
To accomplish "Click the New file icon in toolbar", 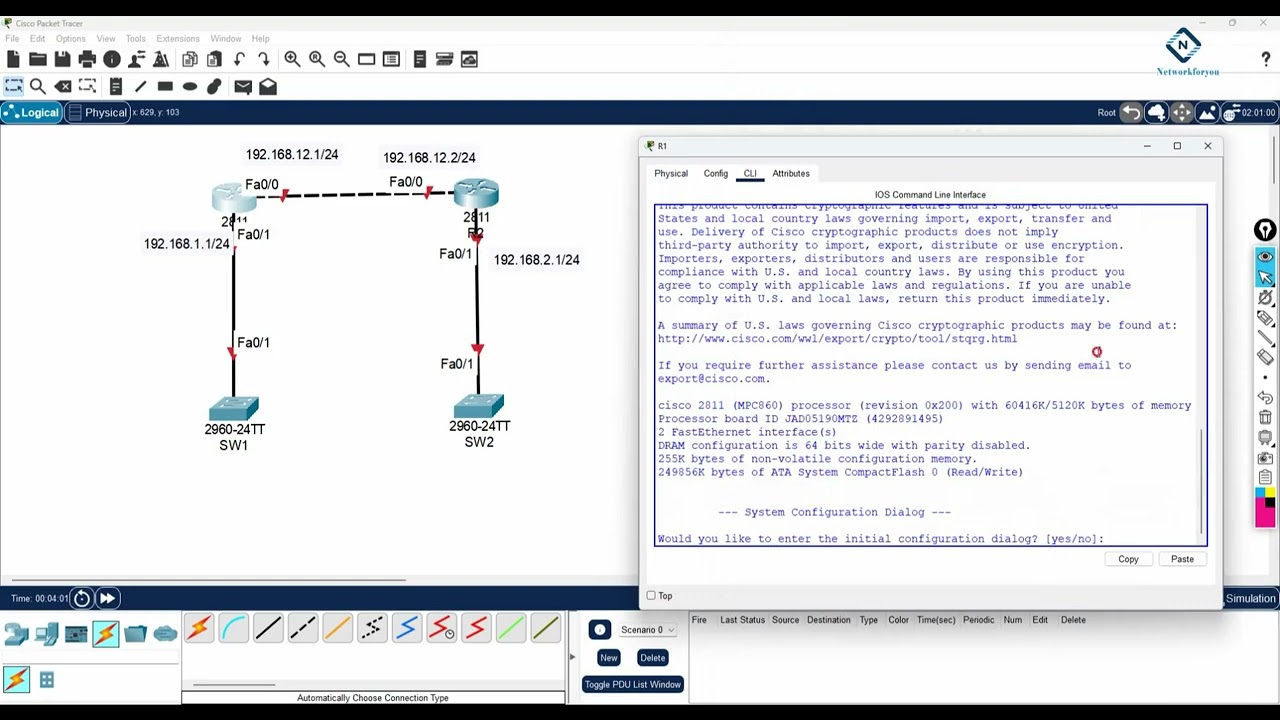I will click(x=13, y=60).
